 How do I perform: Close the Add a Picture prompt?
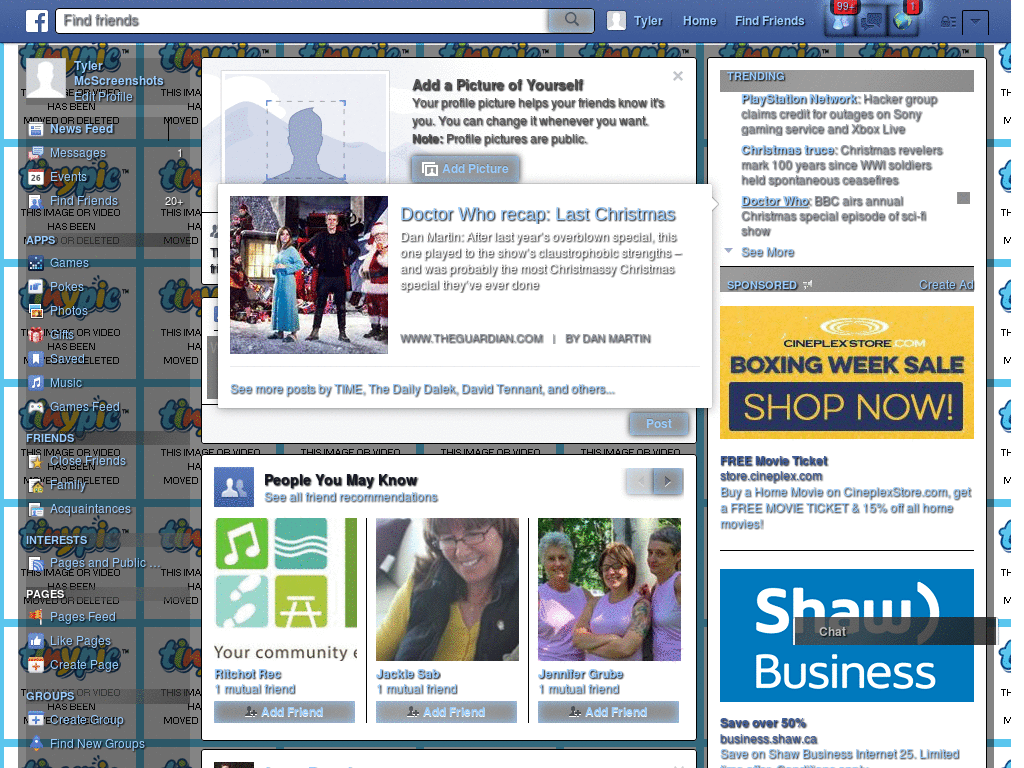678,76
